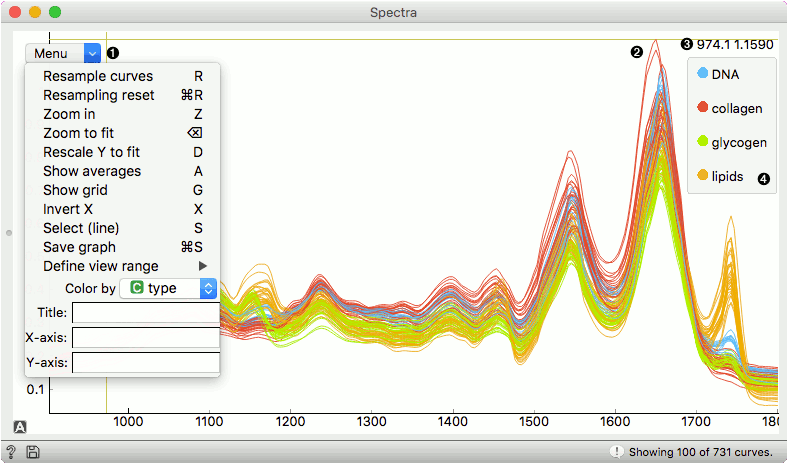This screenshot has width=788, height=464.
Task: Click the glycogen green legend marker
Action: [x=703, y=141]
